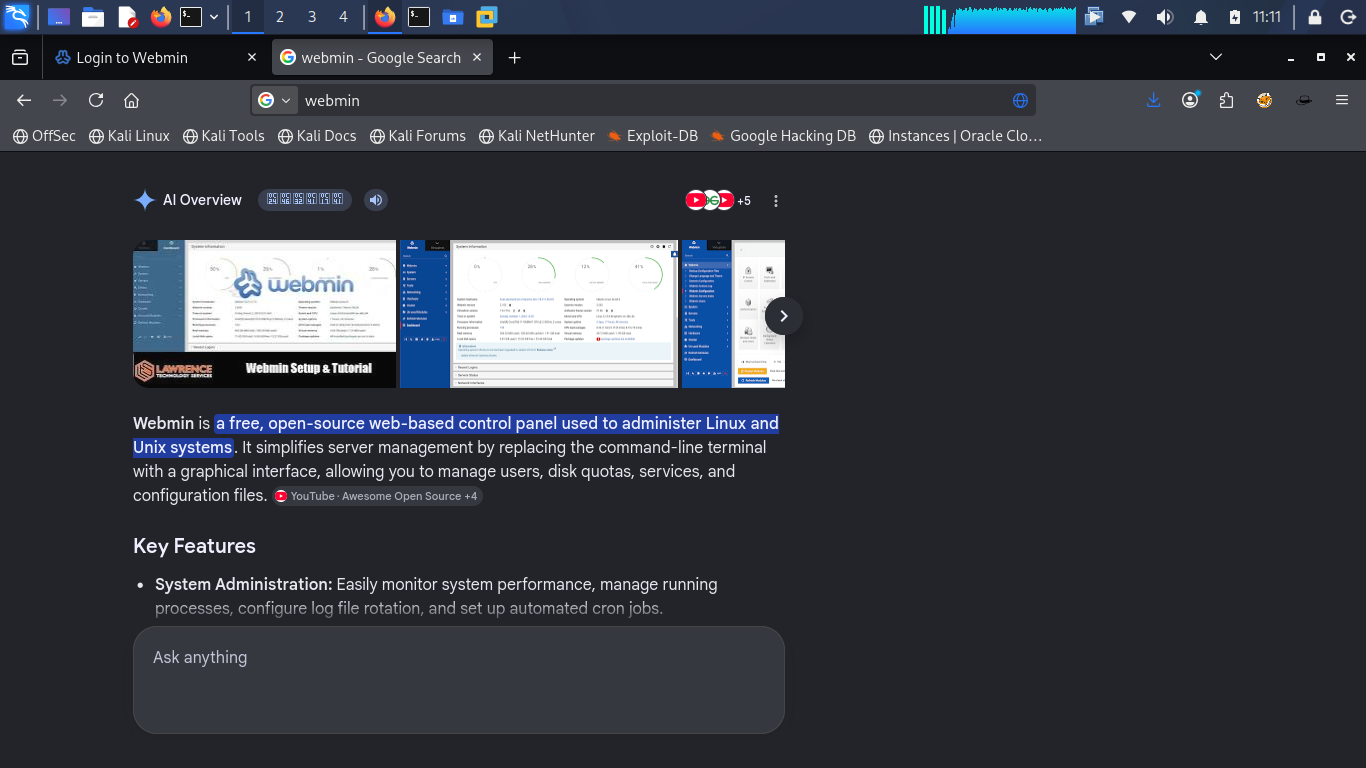Go back to the previous page
Screen dimensions: 1366x768
click(24, 100)
